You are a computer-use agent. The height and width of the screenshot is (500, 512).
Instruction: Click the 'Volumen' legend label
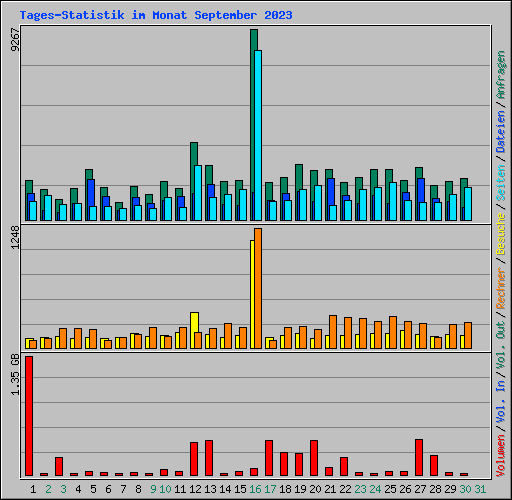(x=501, y=455)
